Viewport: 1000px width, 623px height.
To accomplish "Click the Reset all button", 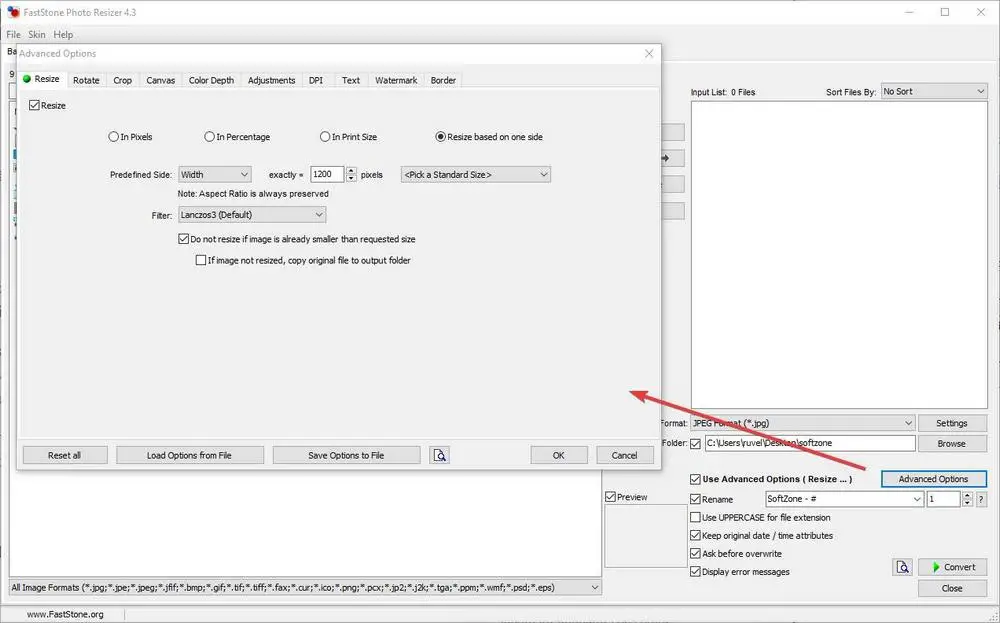I will click(64, 455).
